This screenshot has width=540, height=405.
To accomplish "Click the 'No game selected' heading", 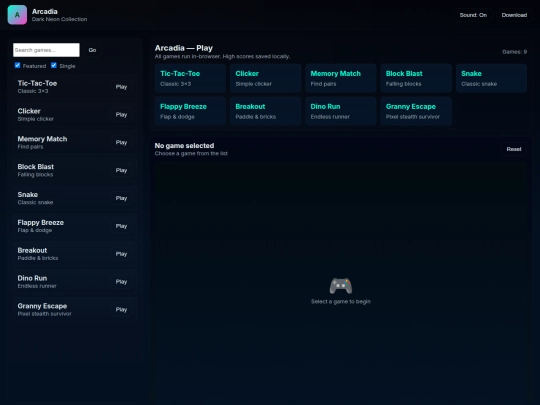I will click(184, 146).
